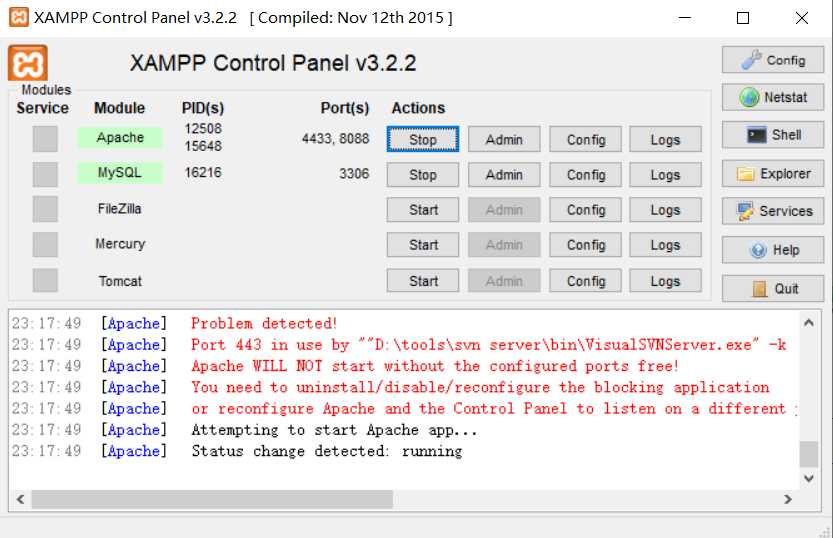Open Explorer from the right sidebar
Image resolution: width=833 pixels, height=538 pixels.
pyautogui.click(x=773, y=174)
